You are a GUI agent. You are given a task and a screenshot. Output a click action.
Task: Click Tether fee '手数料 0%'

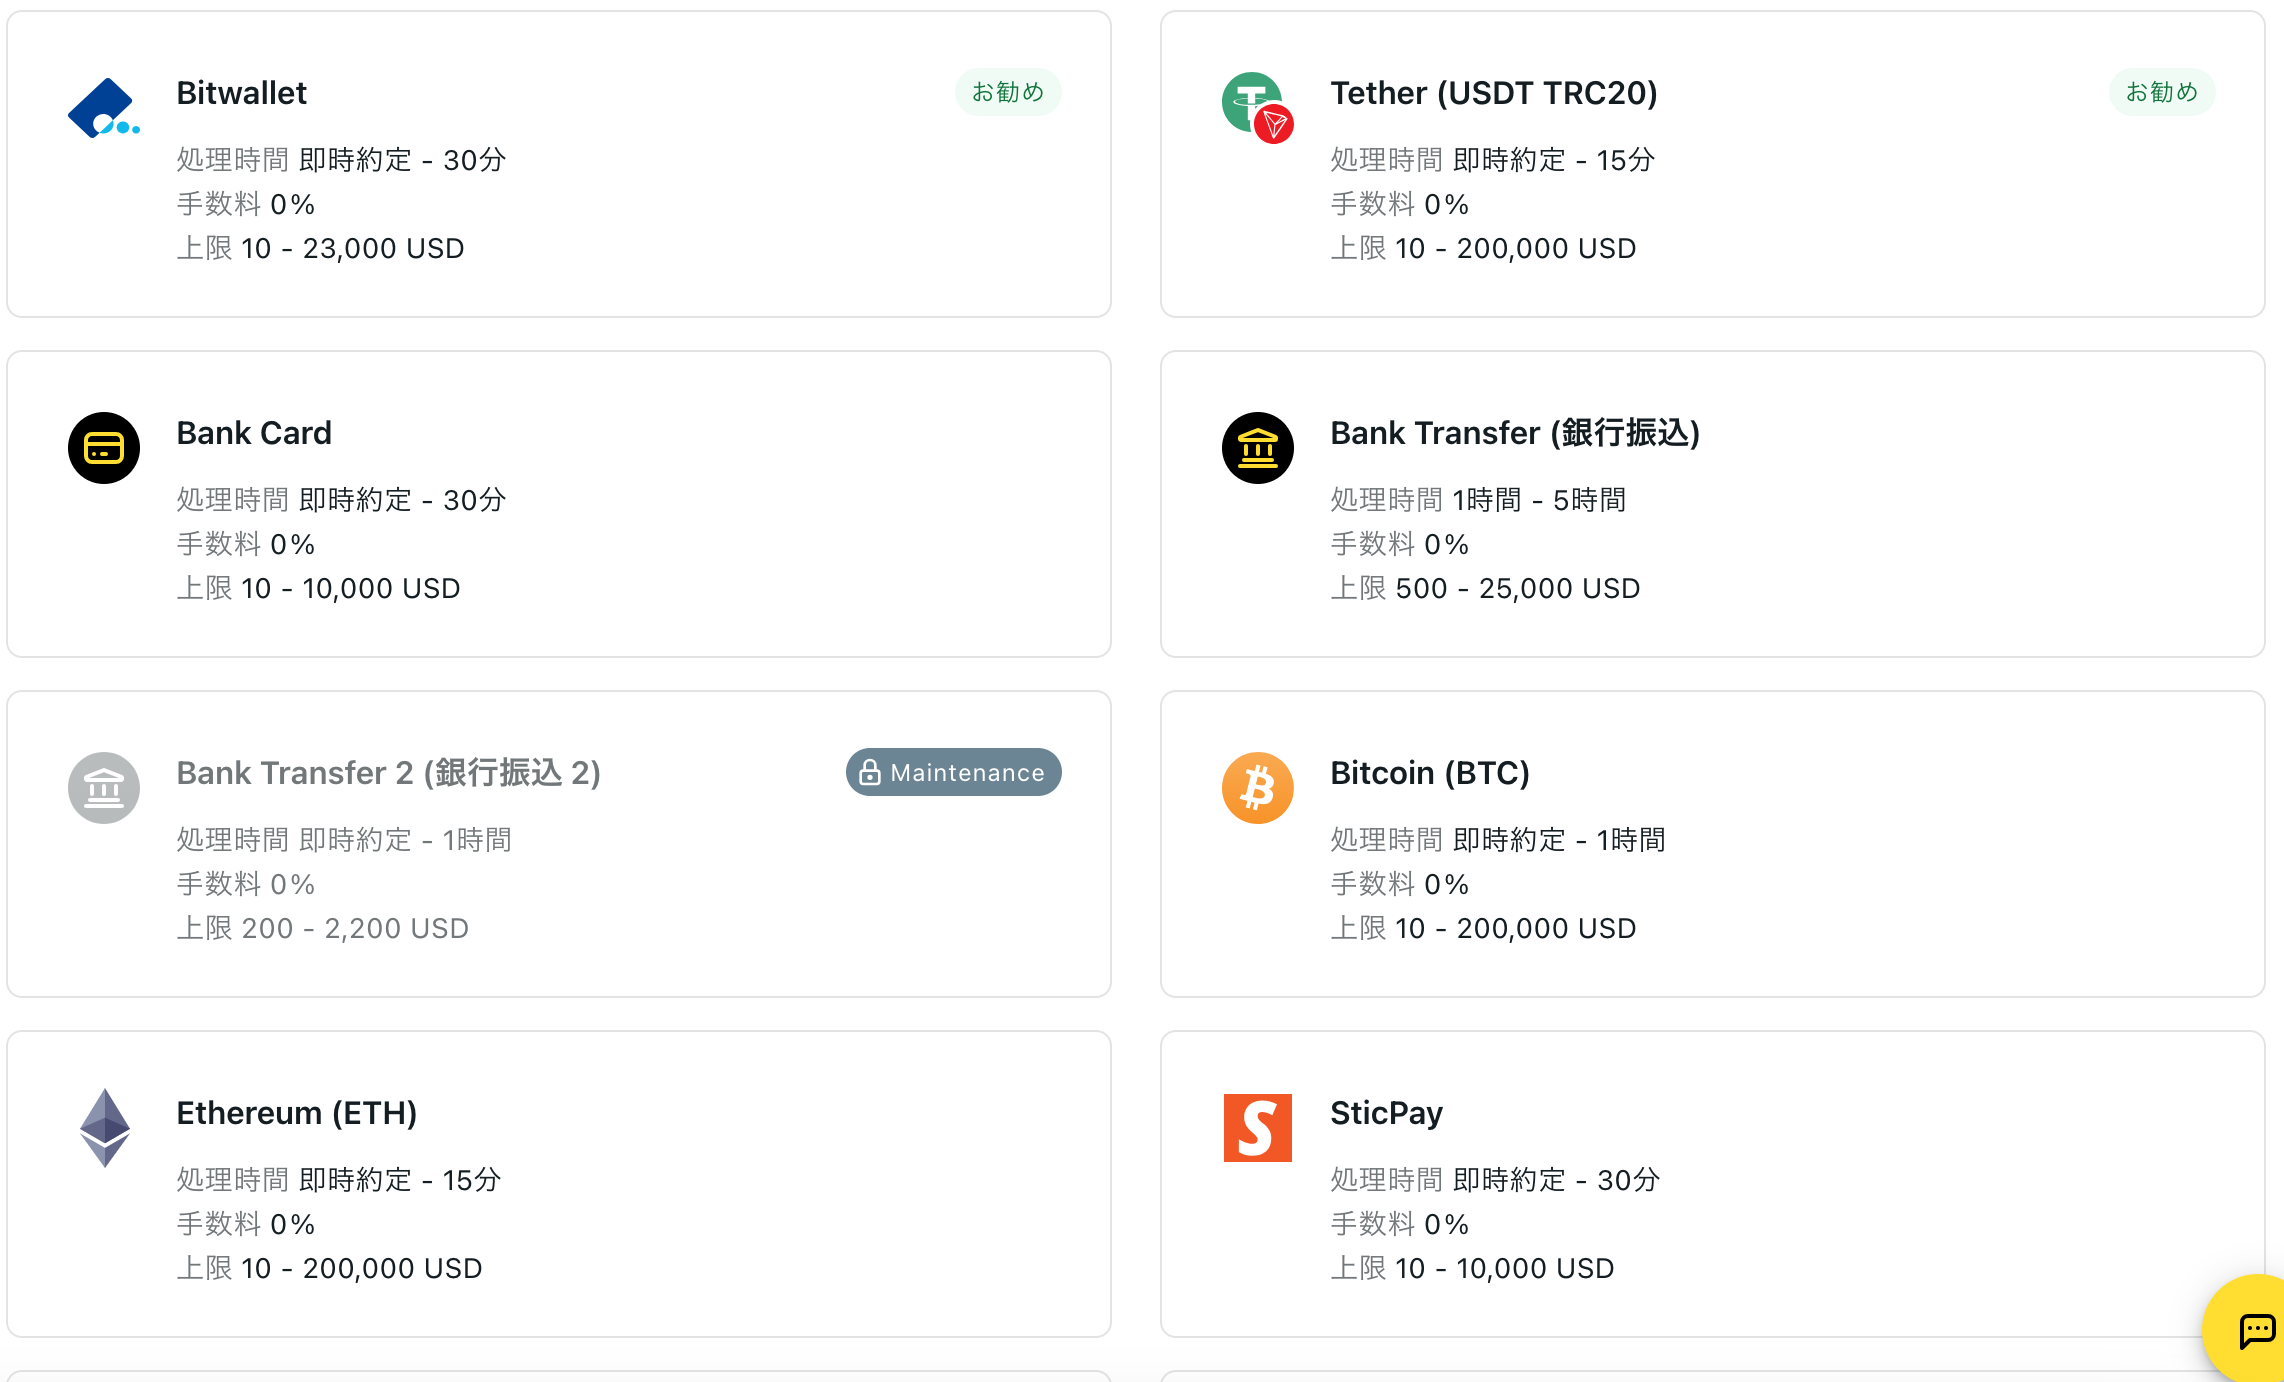tap(1400, 204)
